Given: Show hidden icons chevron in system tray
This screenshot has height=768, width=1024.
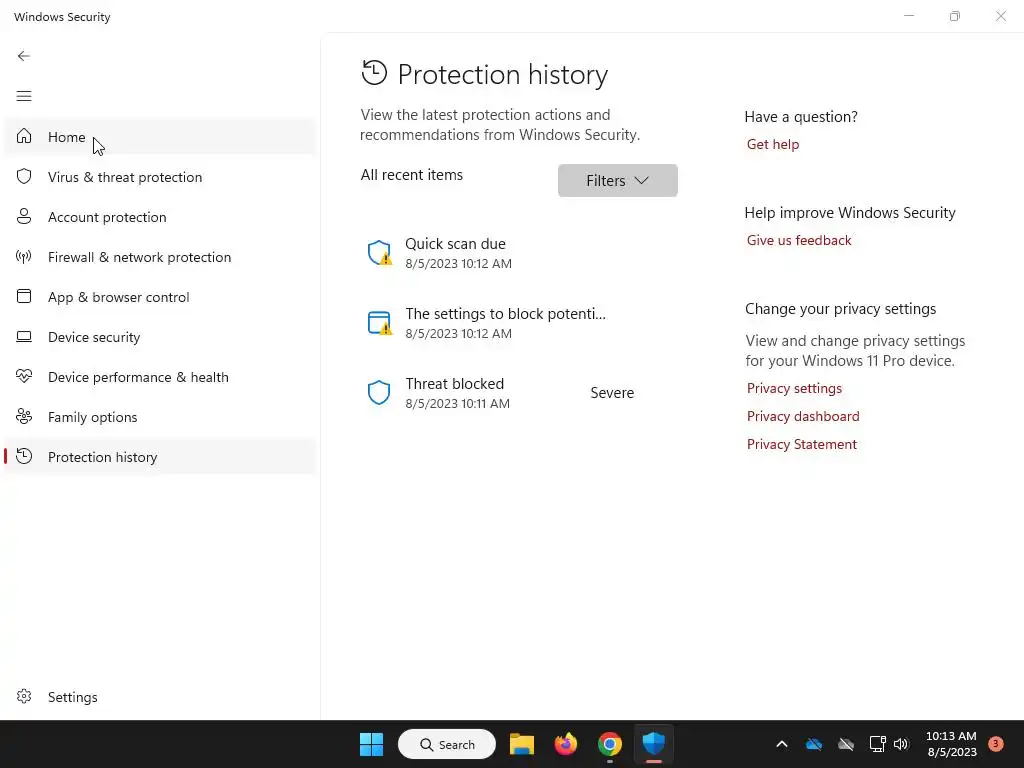Looking at the screenshot, I should (782, 744).
